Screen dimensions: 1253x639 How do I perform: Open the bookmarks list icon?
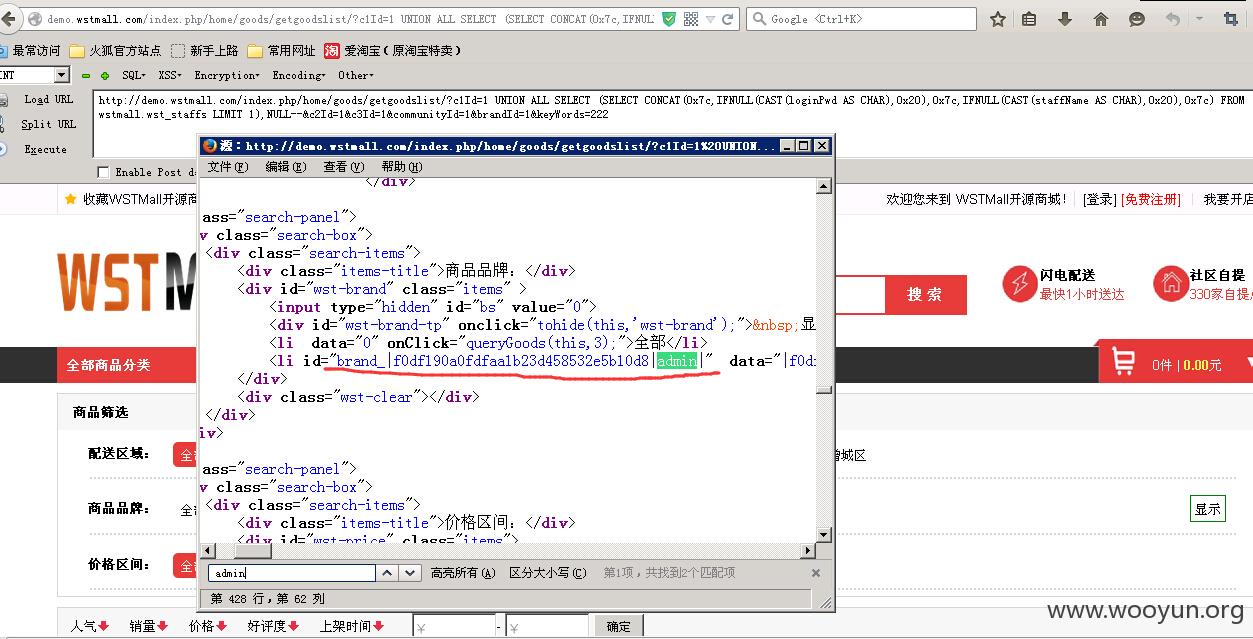click(x=1030, y=19)
